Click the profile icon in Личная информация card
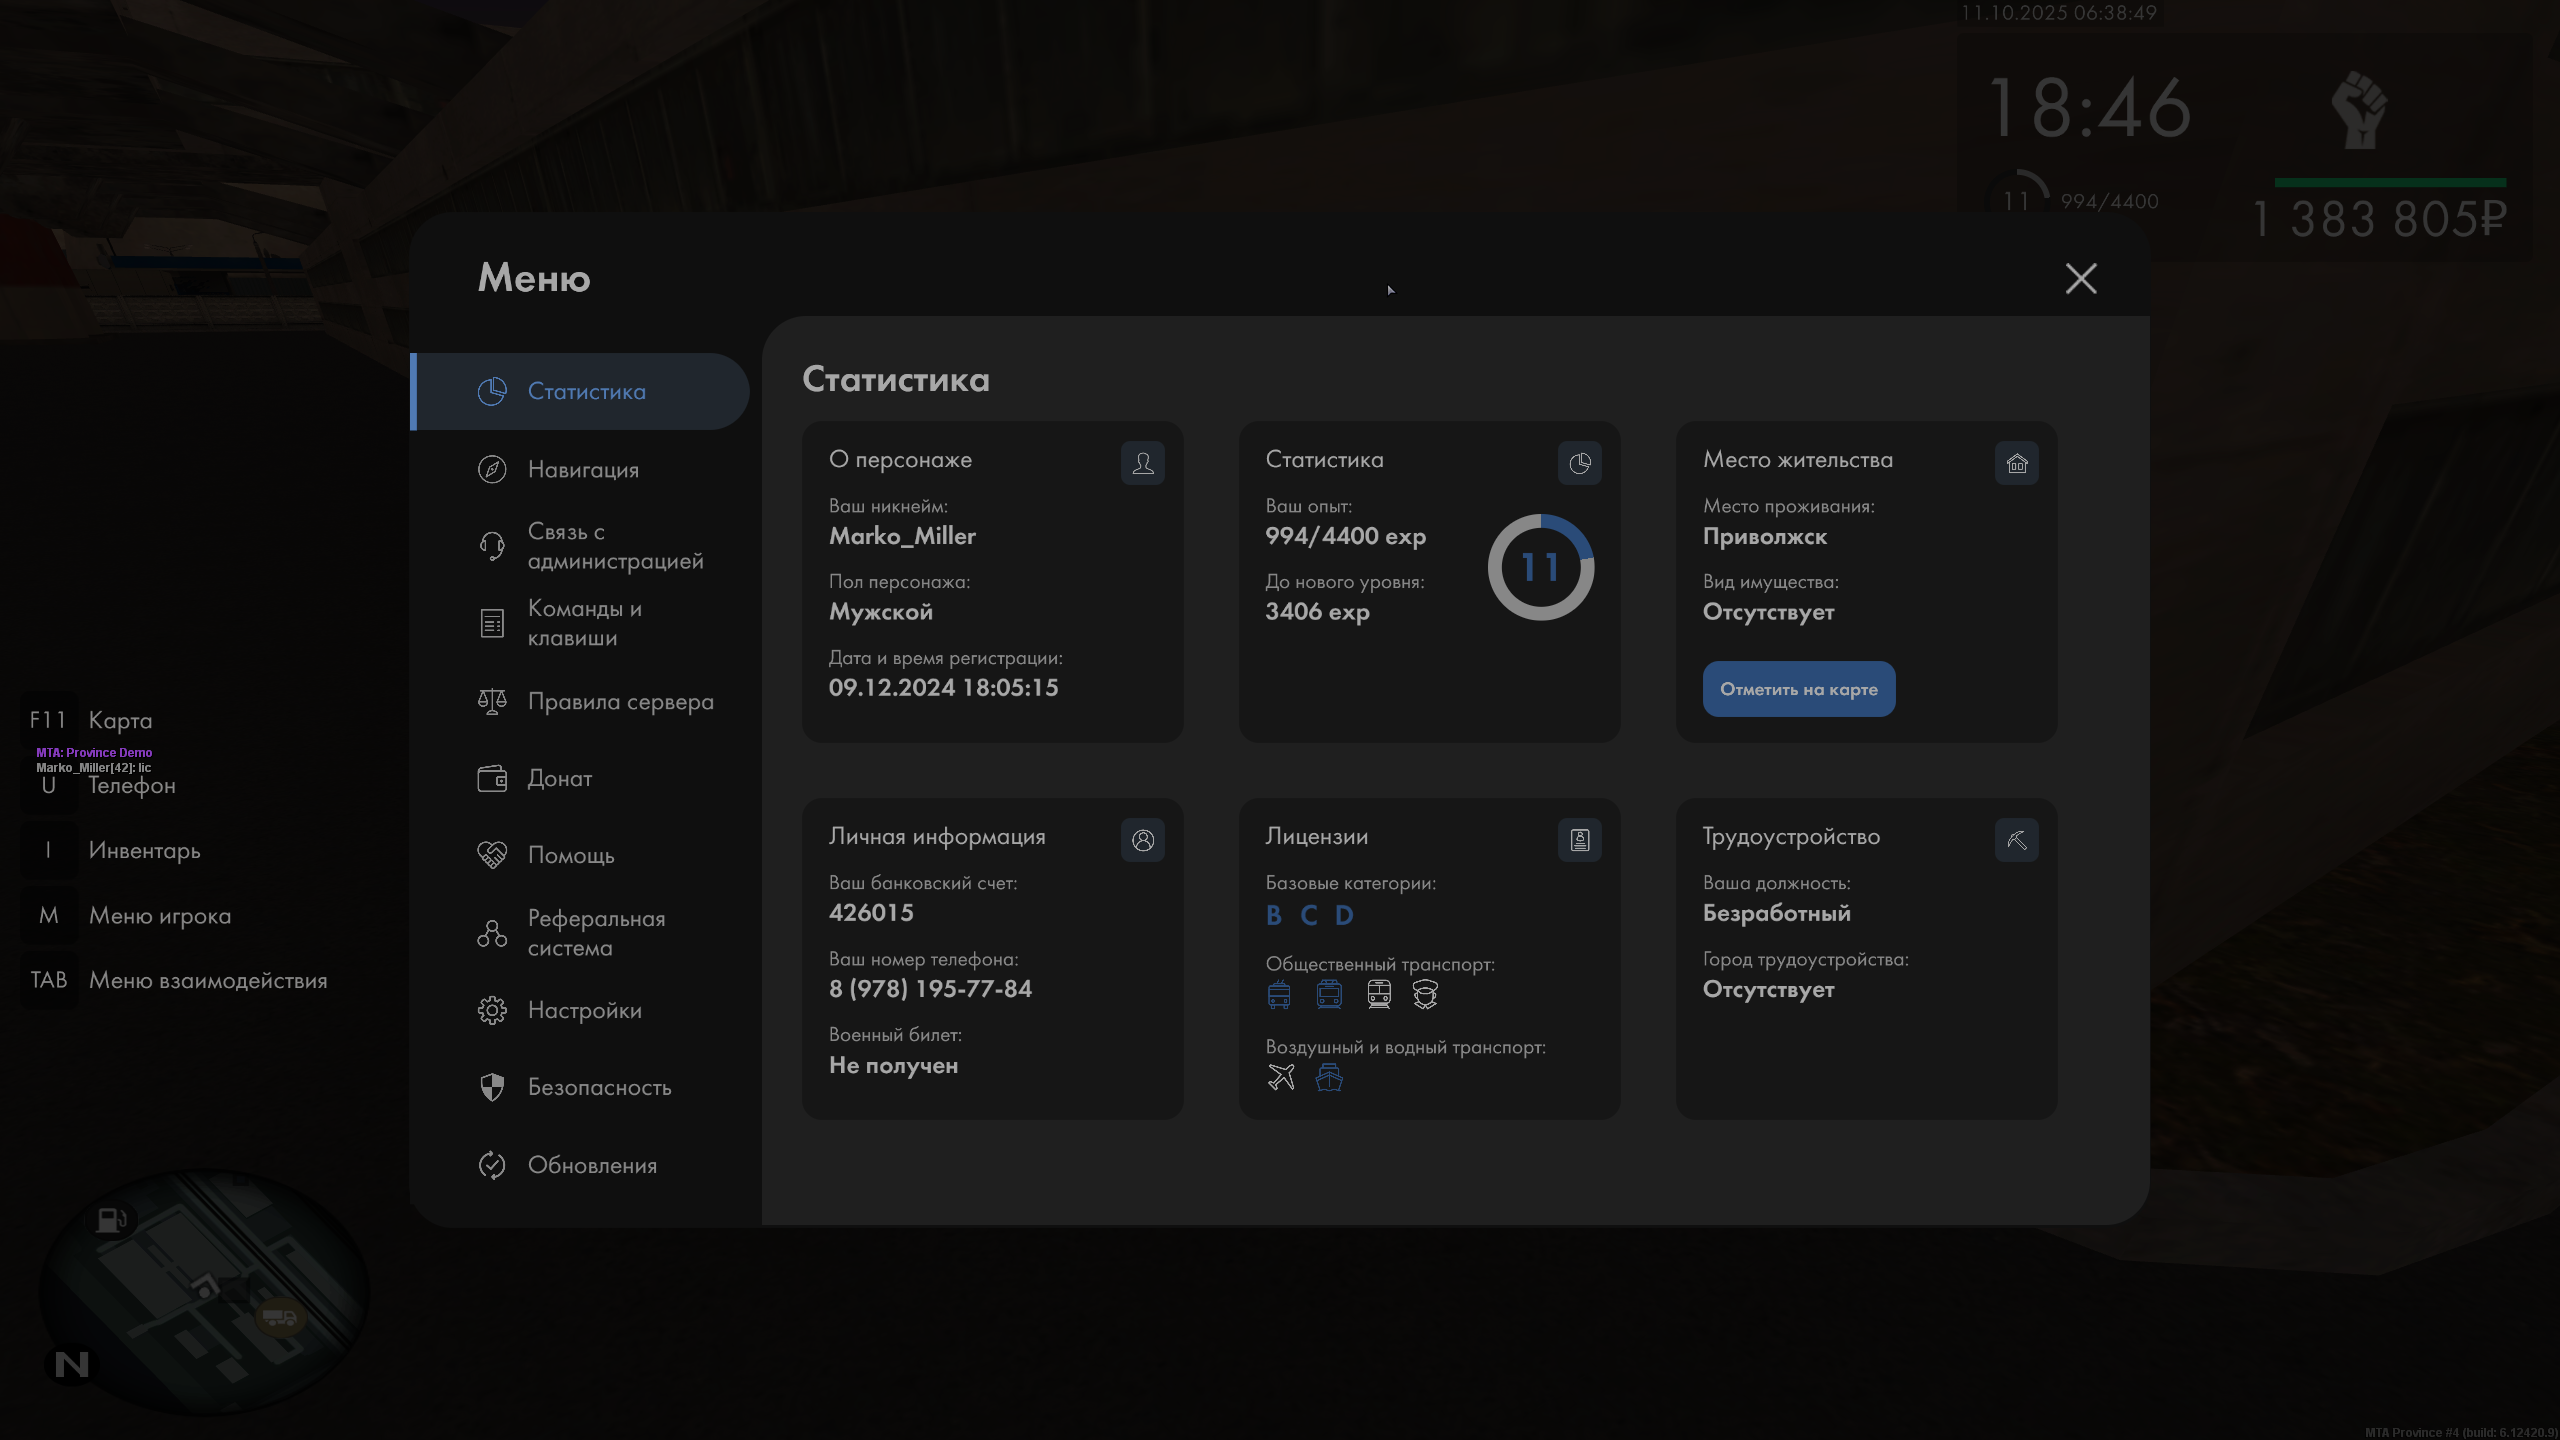Screen dimensions: 2560x1440 click(x=1142, y=840)
